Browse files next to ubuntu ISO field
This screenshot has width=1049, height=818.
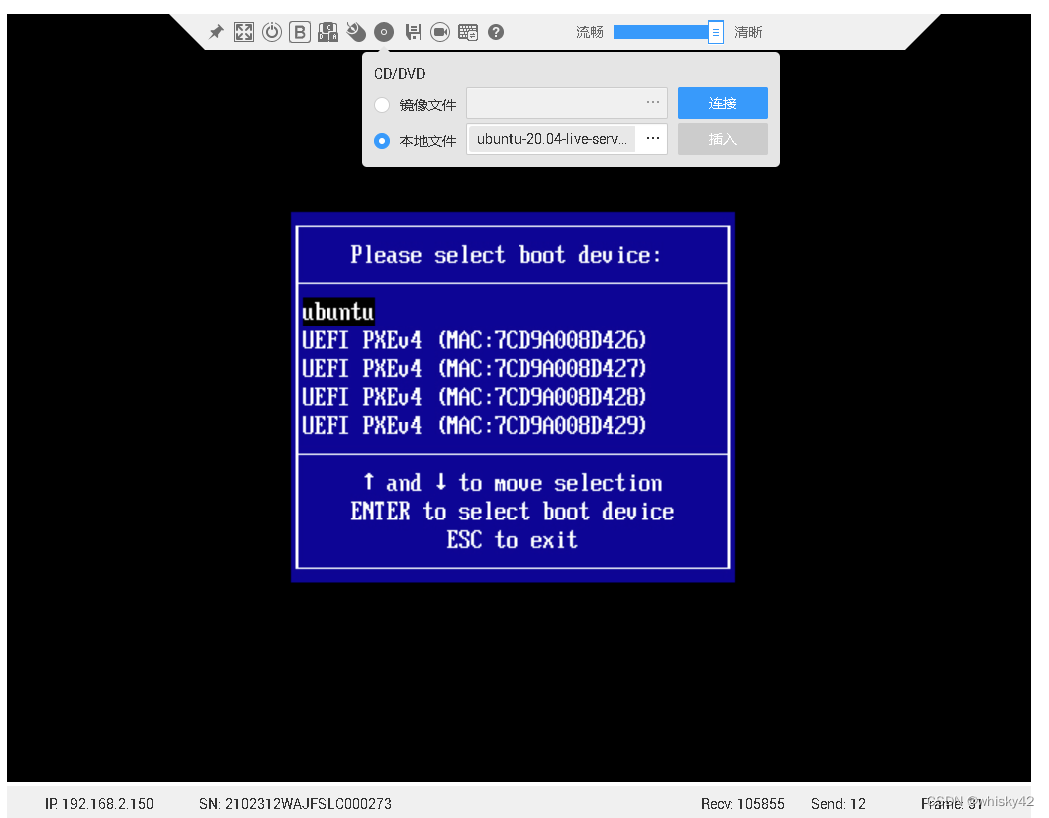tap(652, 139)
